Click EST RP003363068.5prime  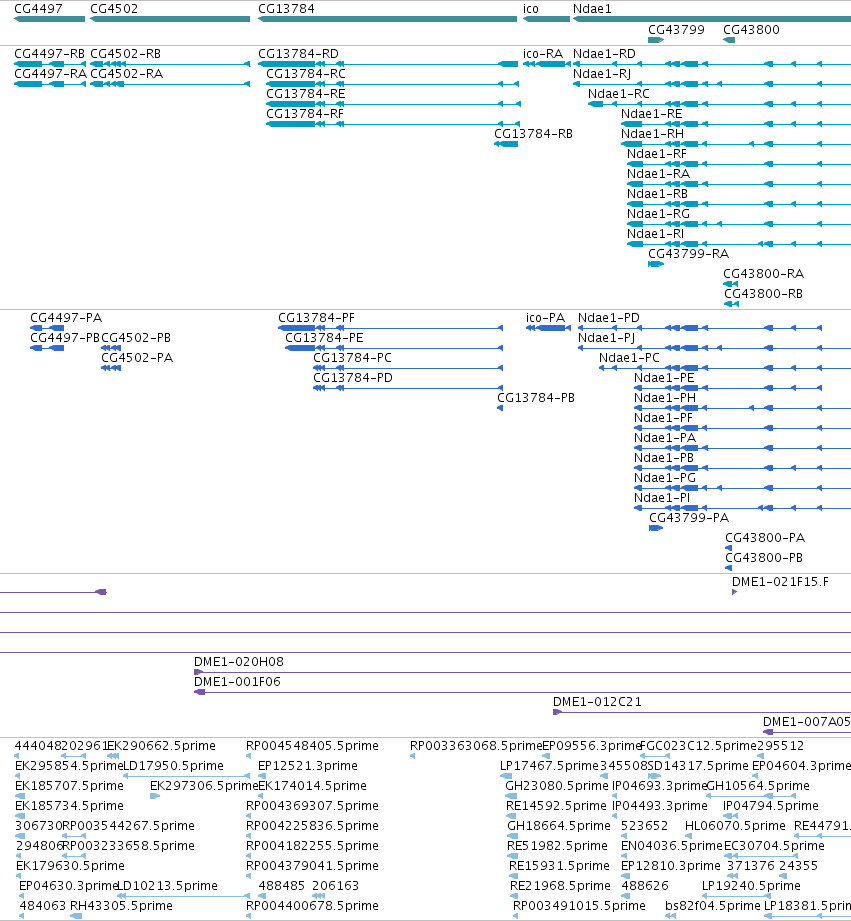[x=476, y=746]
